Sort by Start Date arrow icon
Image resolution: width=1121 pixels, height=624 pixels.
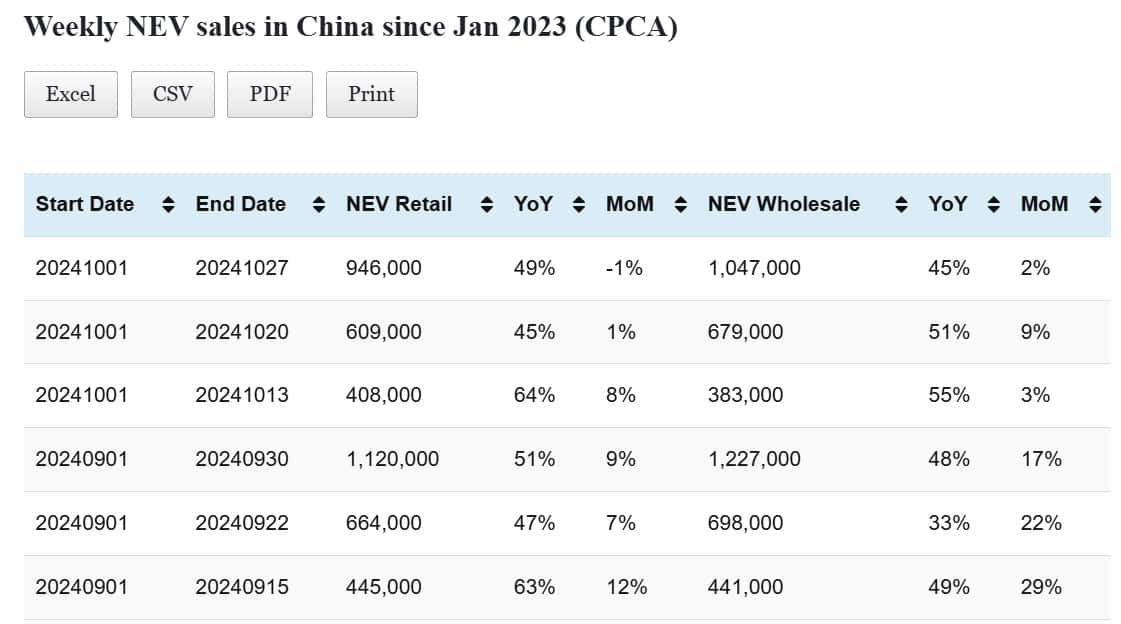click(x=168, y=205)
